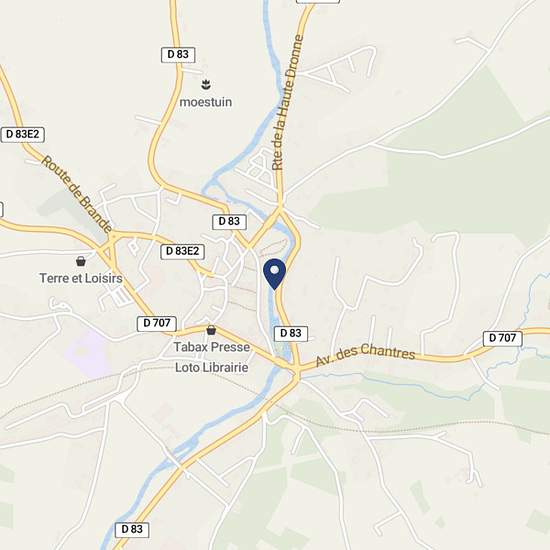
Task: Open the Terre et Loisirs label
Action: (81, 278)
